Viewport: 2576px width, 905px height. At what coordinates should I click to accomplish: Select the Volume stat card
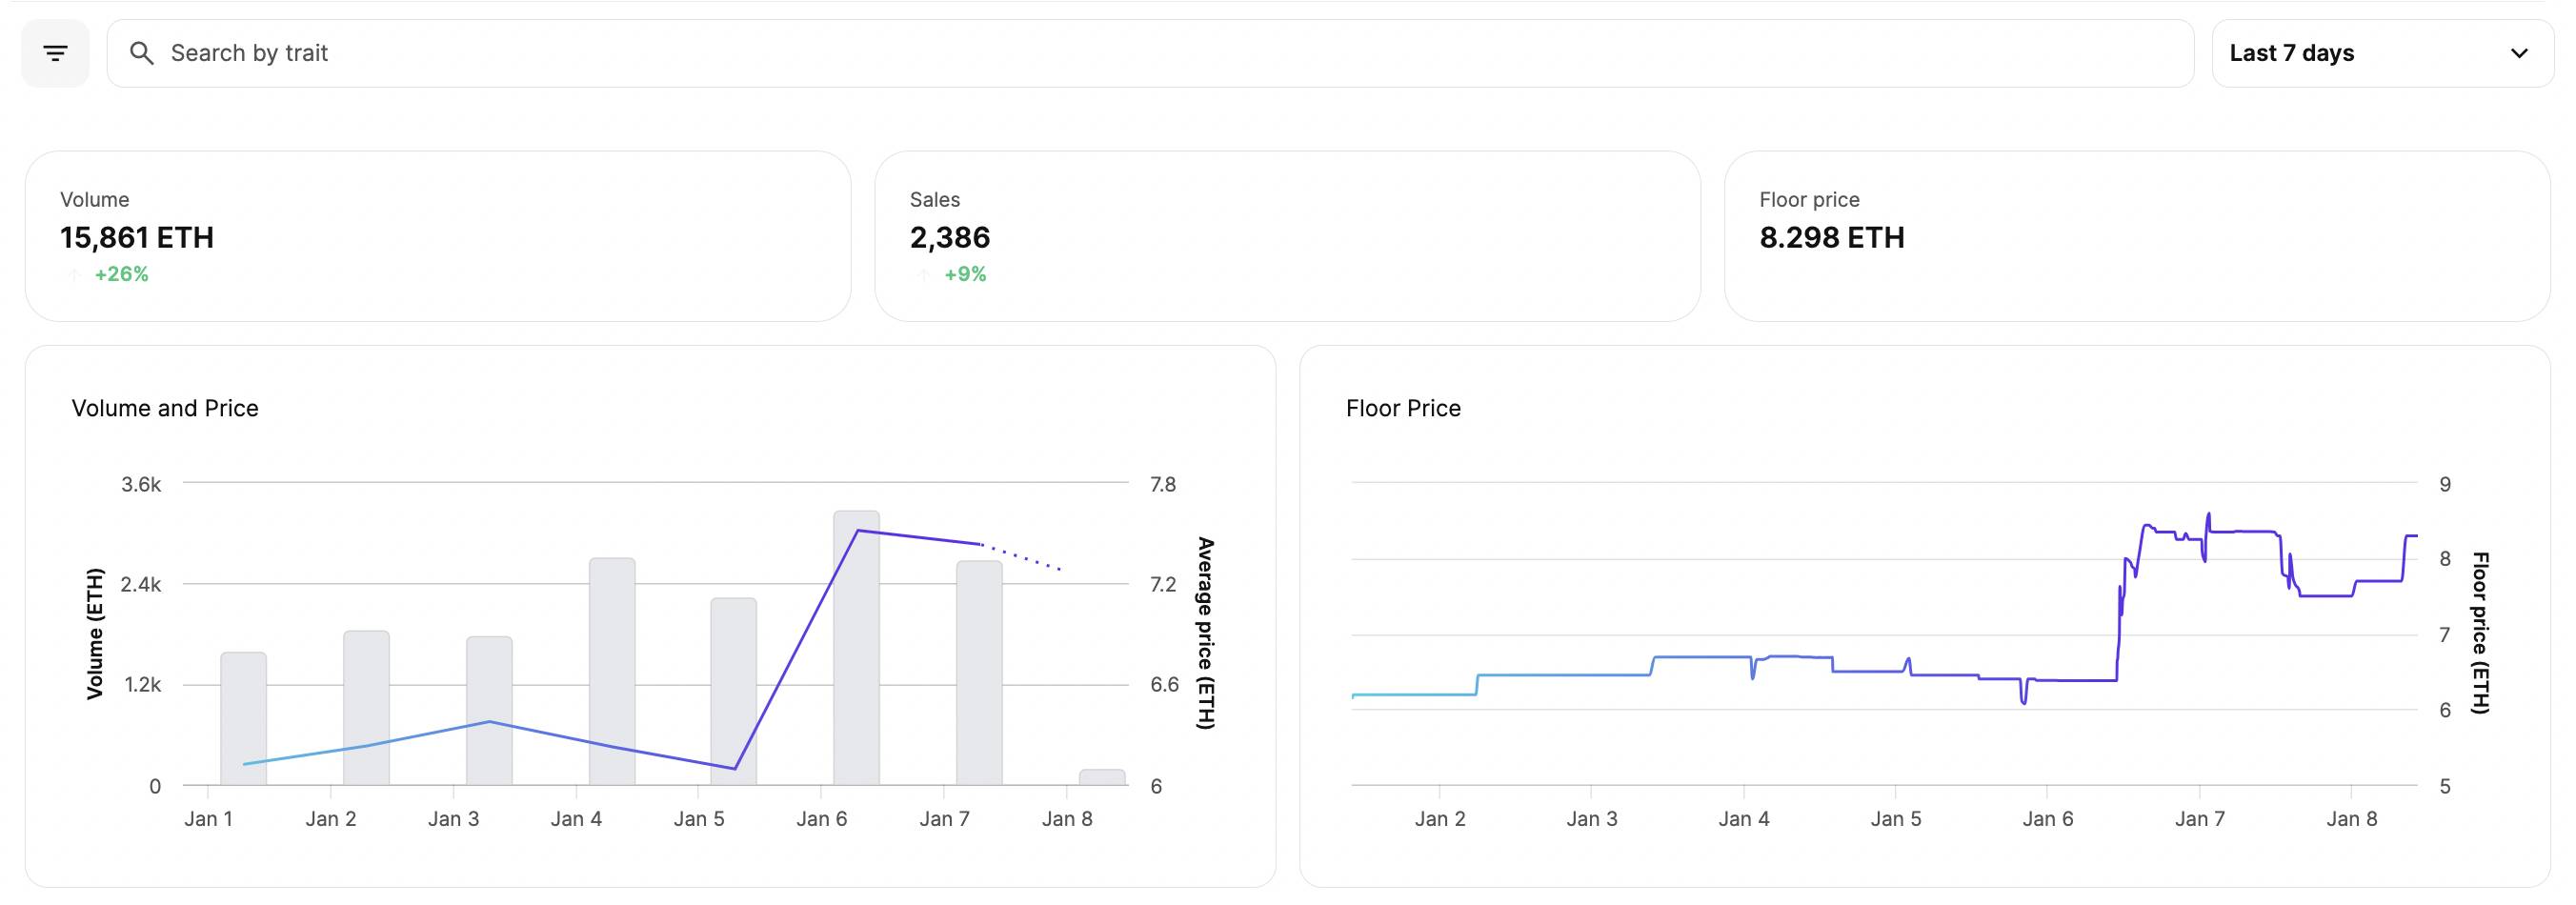[x=437, y=236]
